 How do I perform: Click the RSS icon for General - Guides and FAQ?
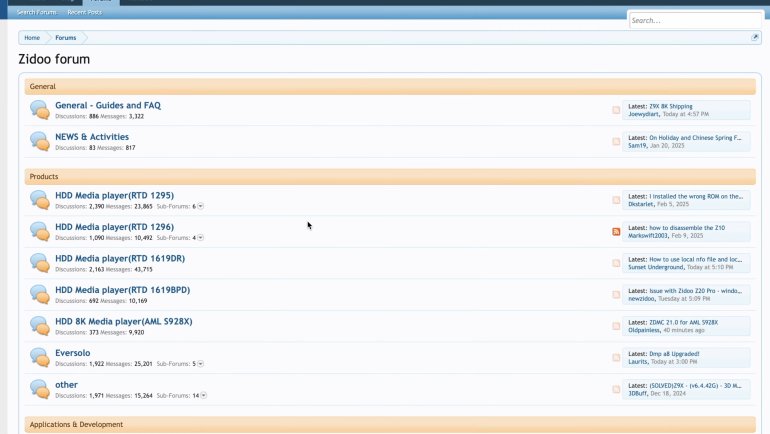(616, 110)
